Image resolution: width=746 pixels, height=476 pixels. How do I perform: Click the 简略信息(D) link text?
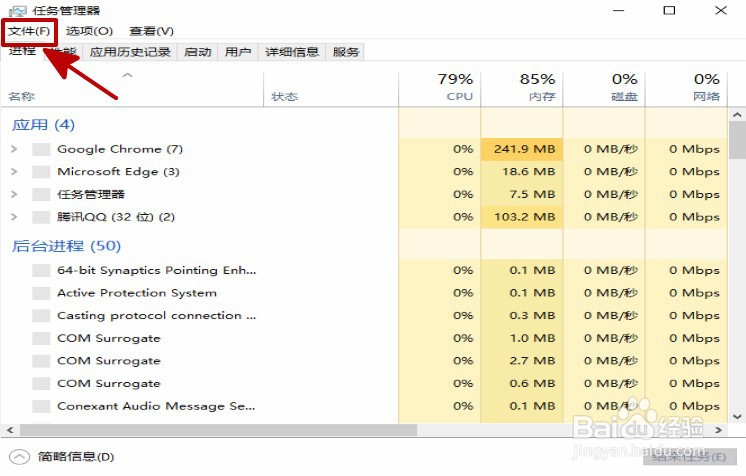76,457
